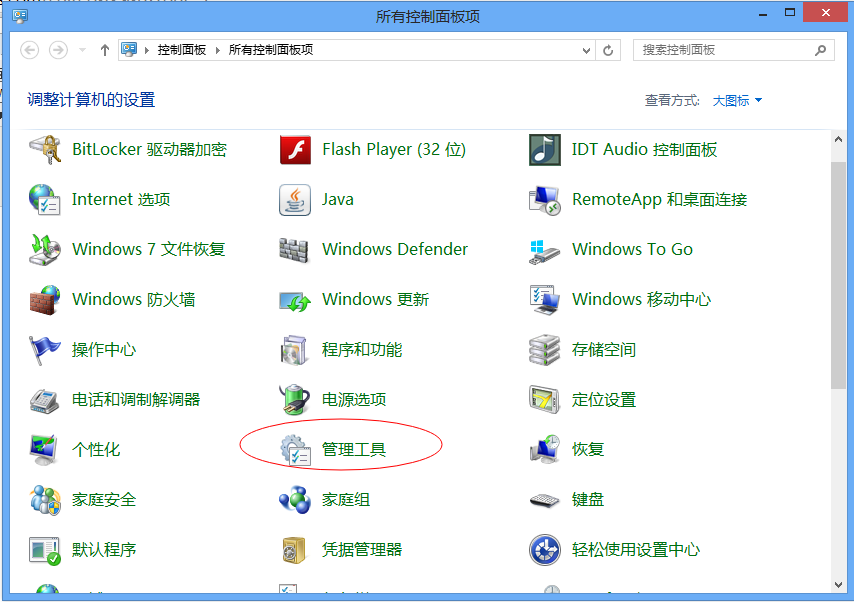Open the 电源选项 text link
854x602 pixels.
(x=353, y=400)
